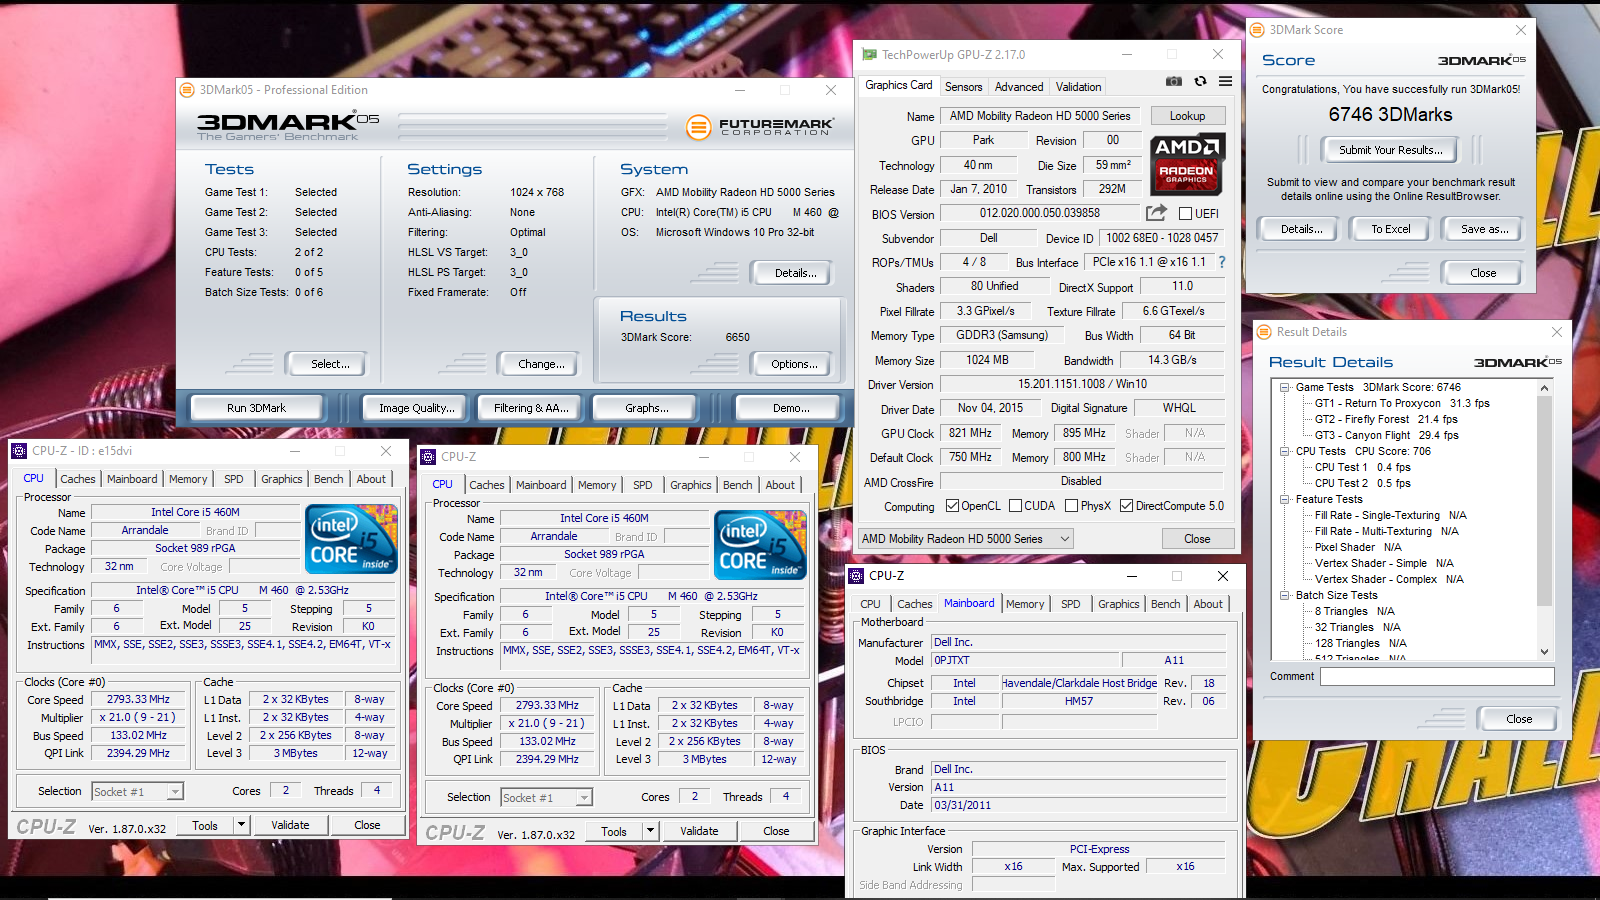Open SPD tab in Mainboard CPU-Z window
Screen dimensions: 1600x900
[1070, 604]
